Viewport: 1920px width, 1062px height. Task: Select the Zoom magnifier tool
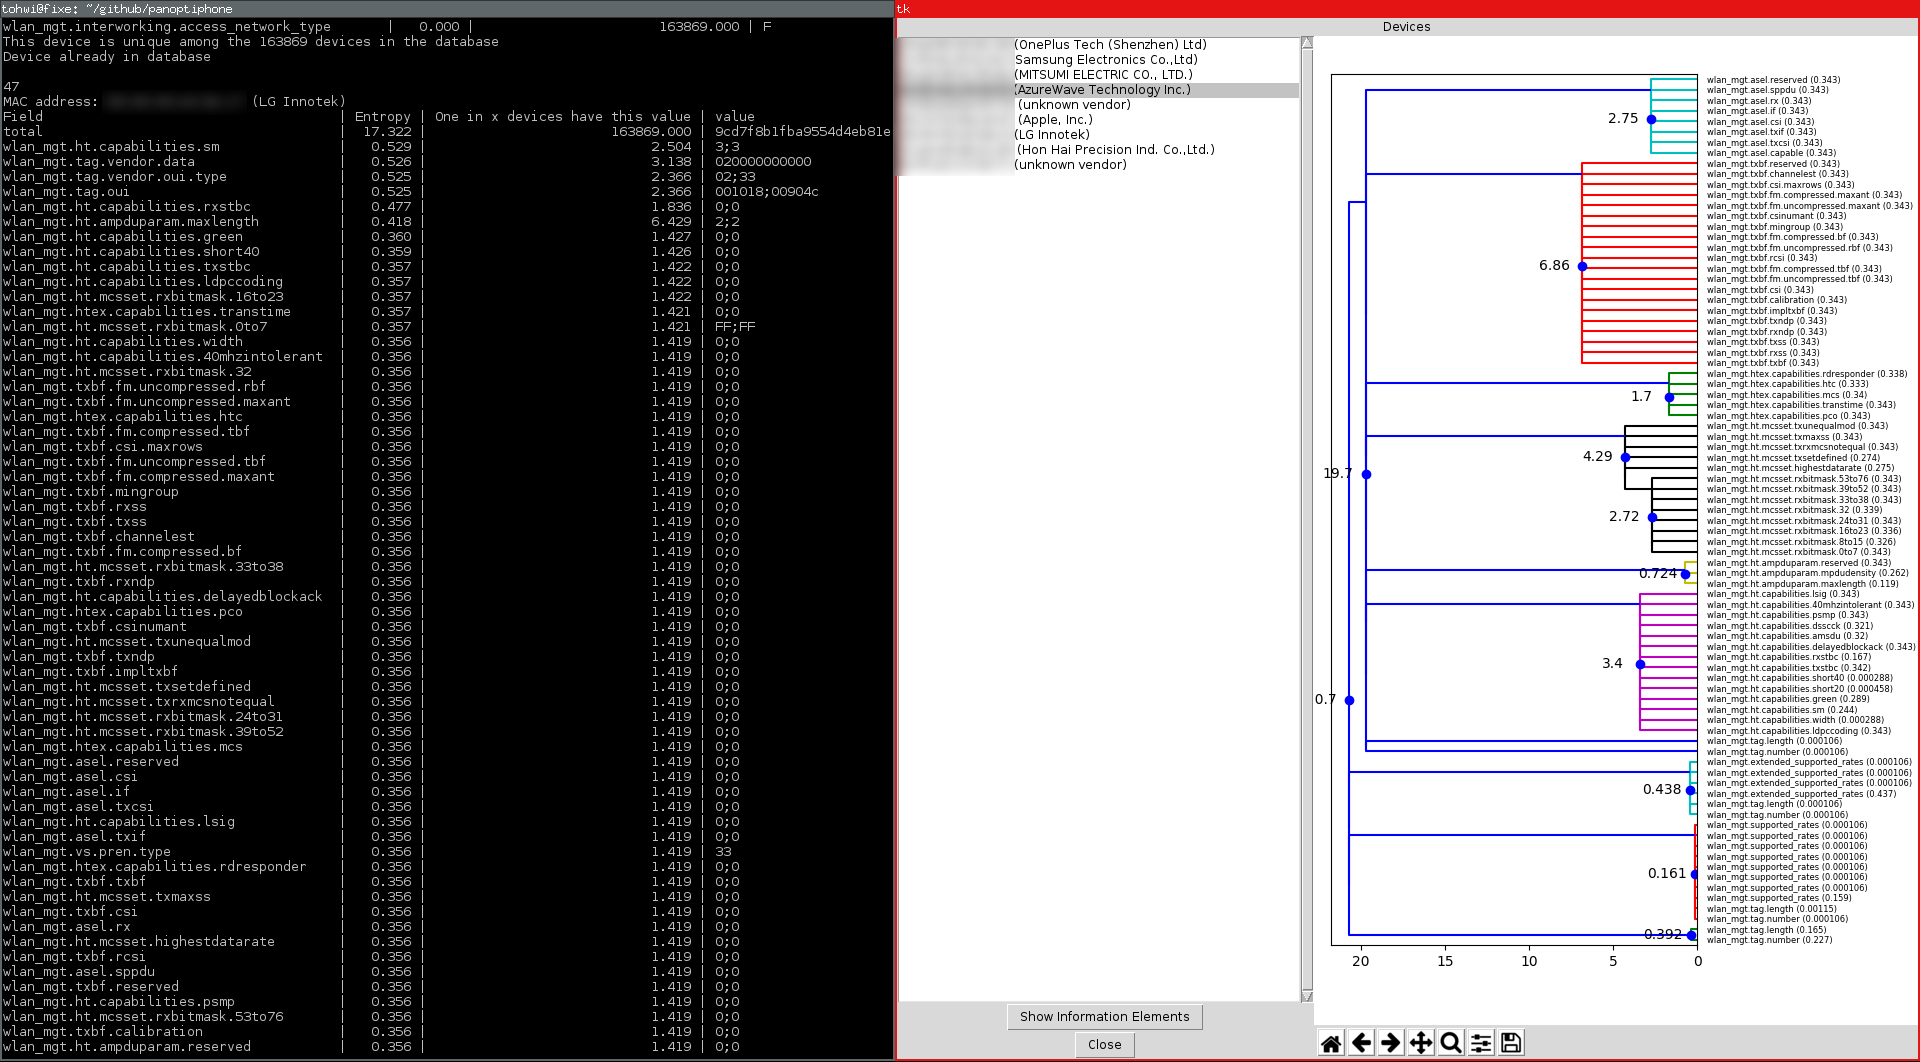pos(1451,1043)
